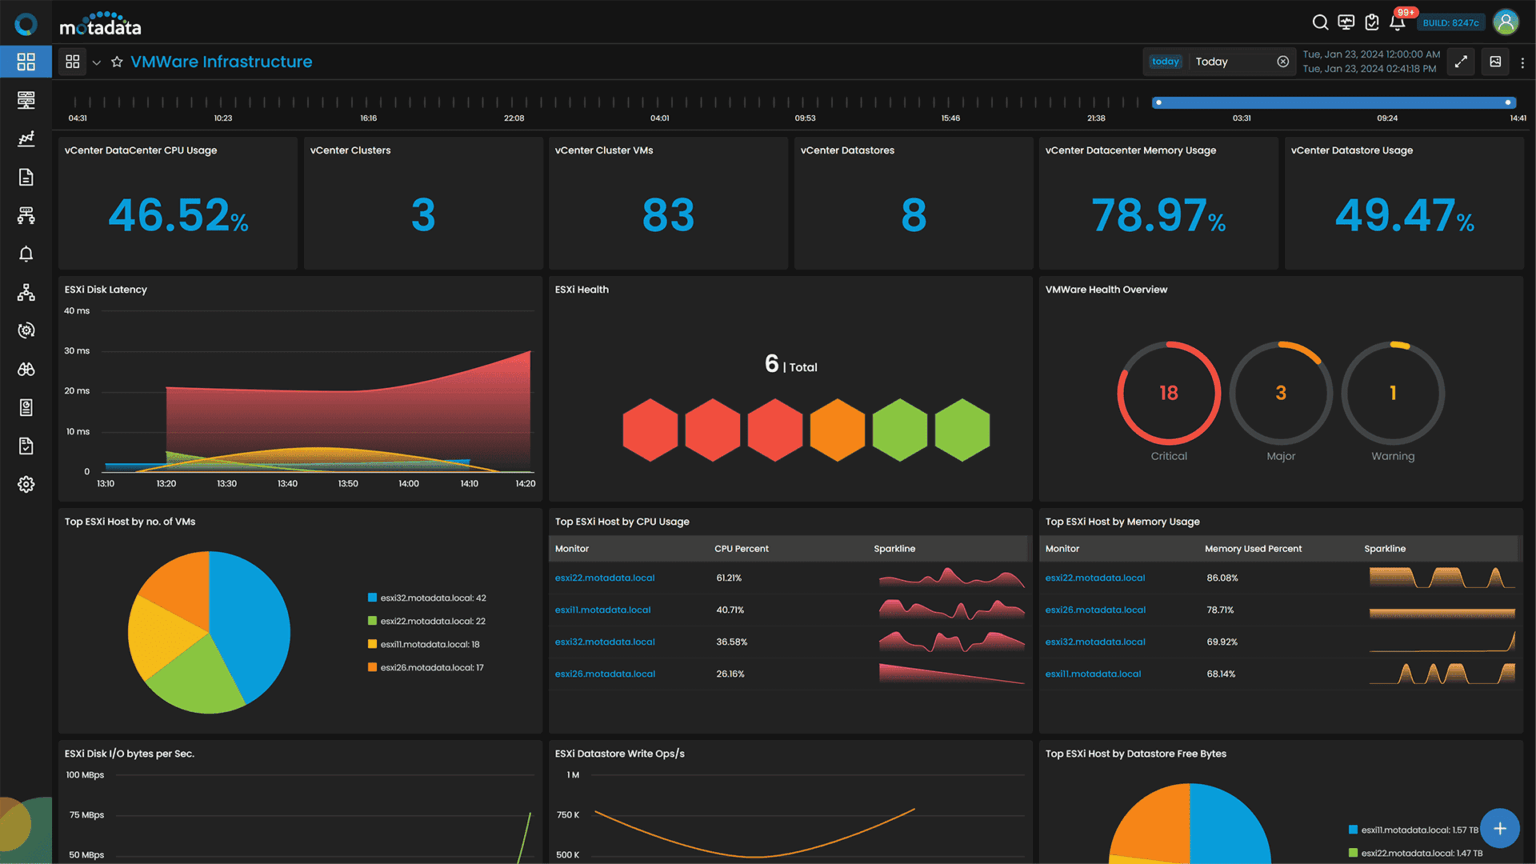Click the Warning 1 health gauge
The width and height of the screenshot is (1536, 864).
click(1392, 393)
